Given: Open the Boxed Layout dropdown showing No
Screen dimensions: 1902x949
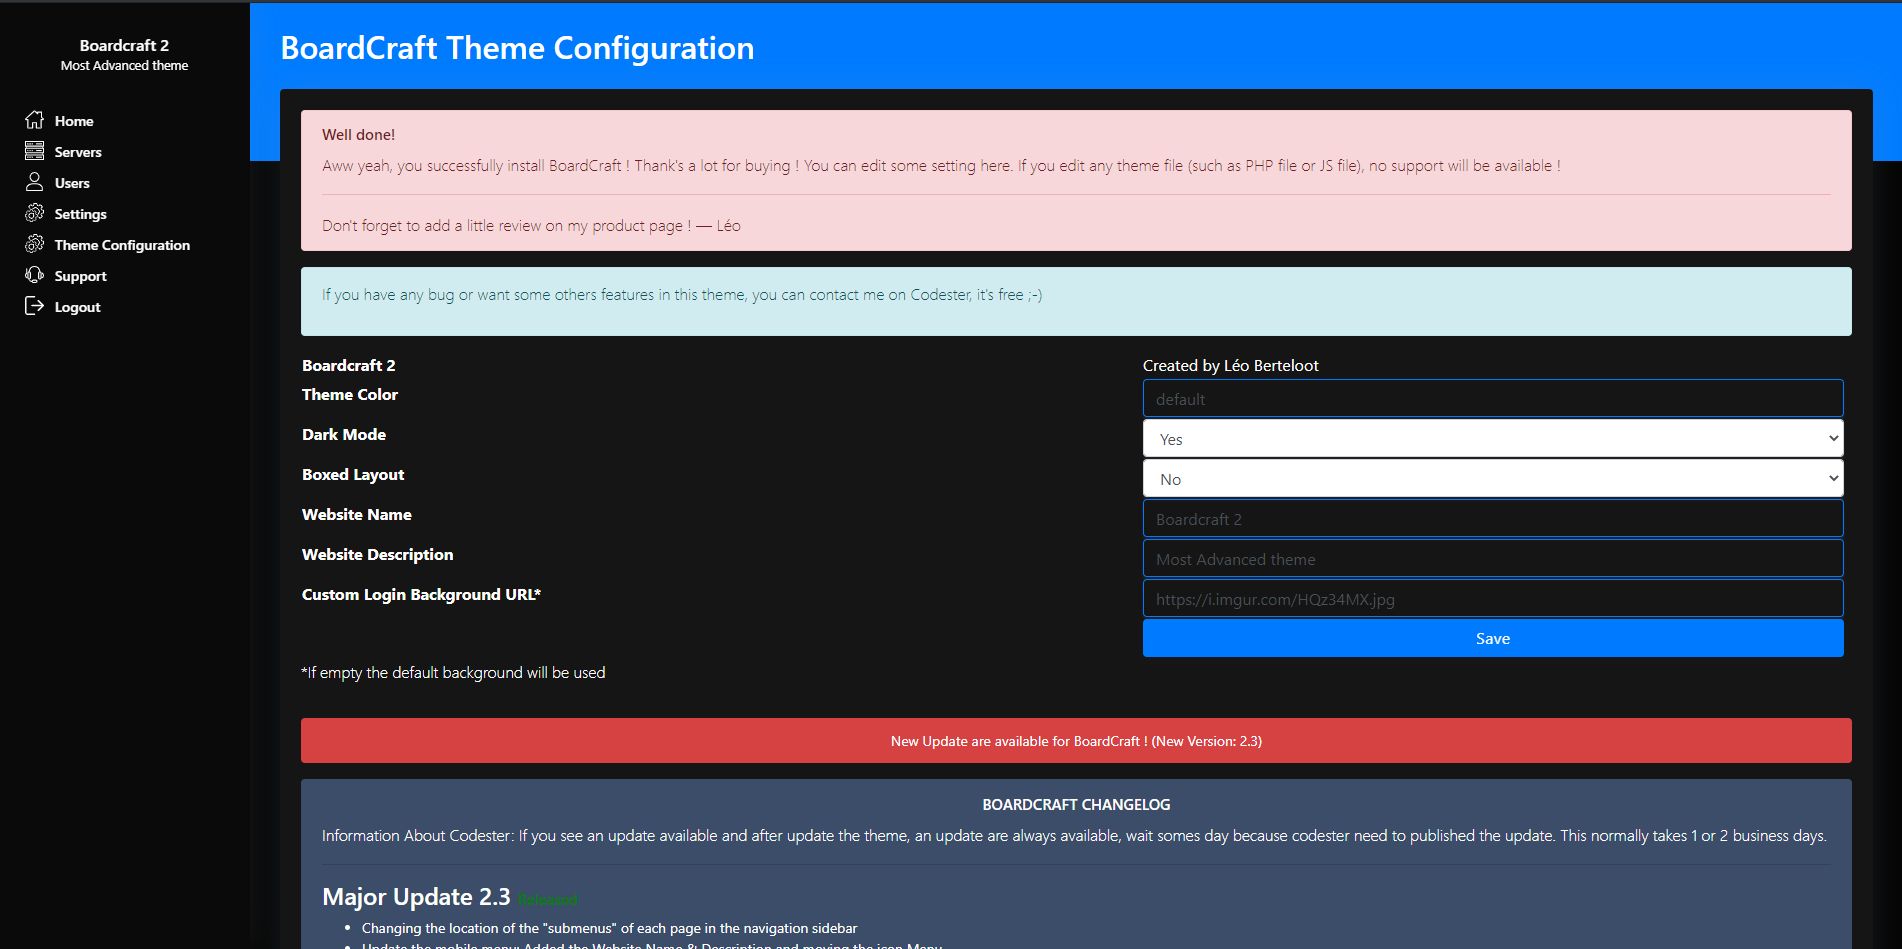Looking at the screenshot, I should tap(1493, 478).
